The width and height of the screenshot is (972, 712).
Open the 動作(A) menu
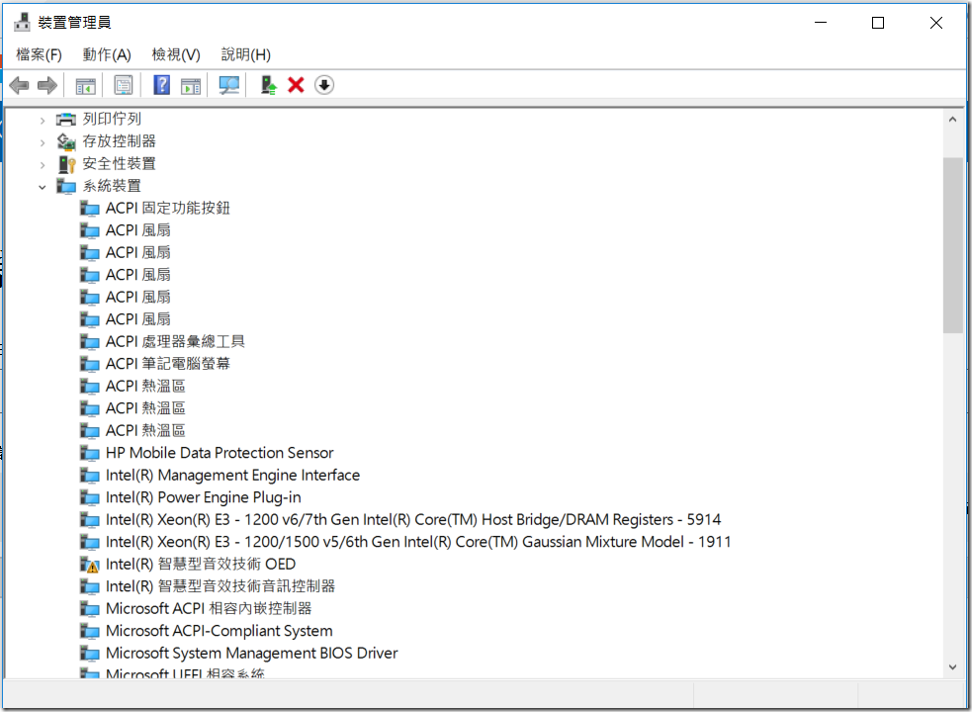tap(107, 55)
